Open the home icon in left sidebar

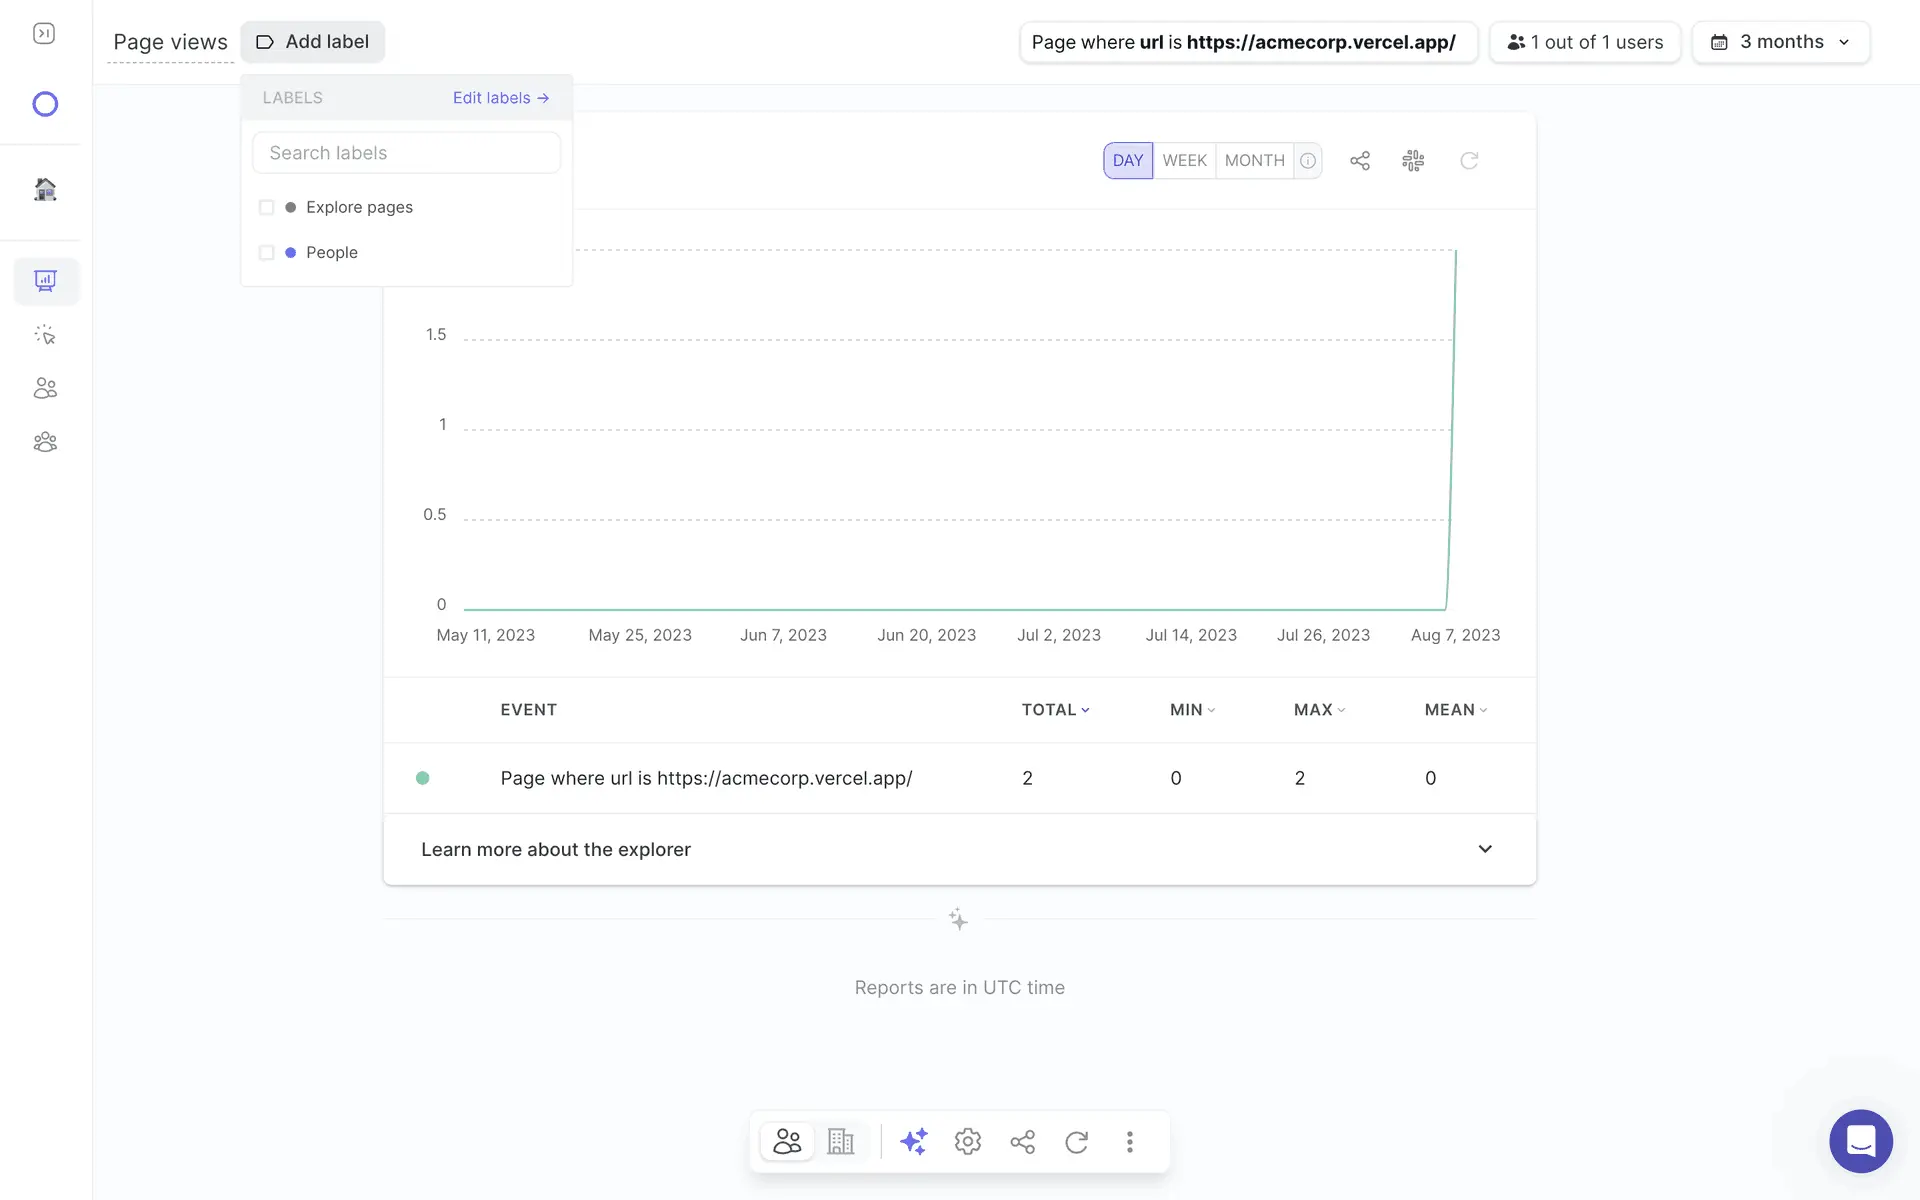pos(45,189)
